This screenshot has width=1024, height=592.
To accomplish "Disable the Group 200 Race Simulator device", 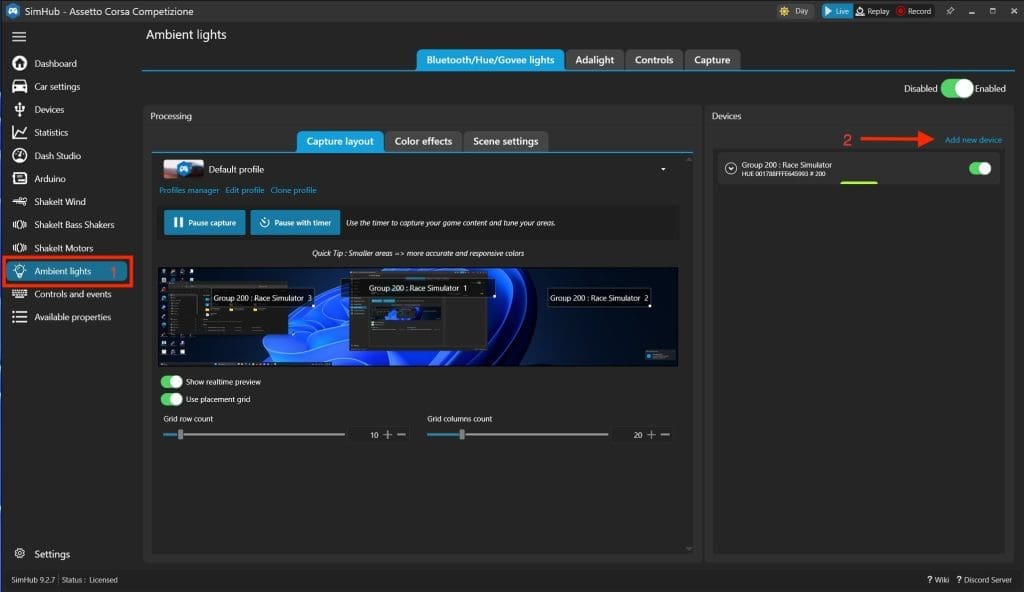I will click(979, 169).
